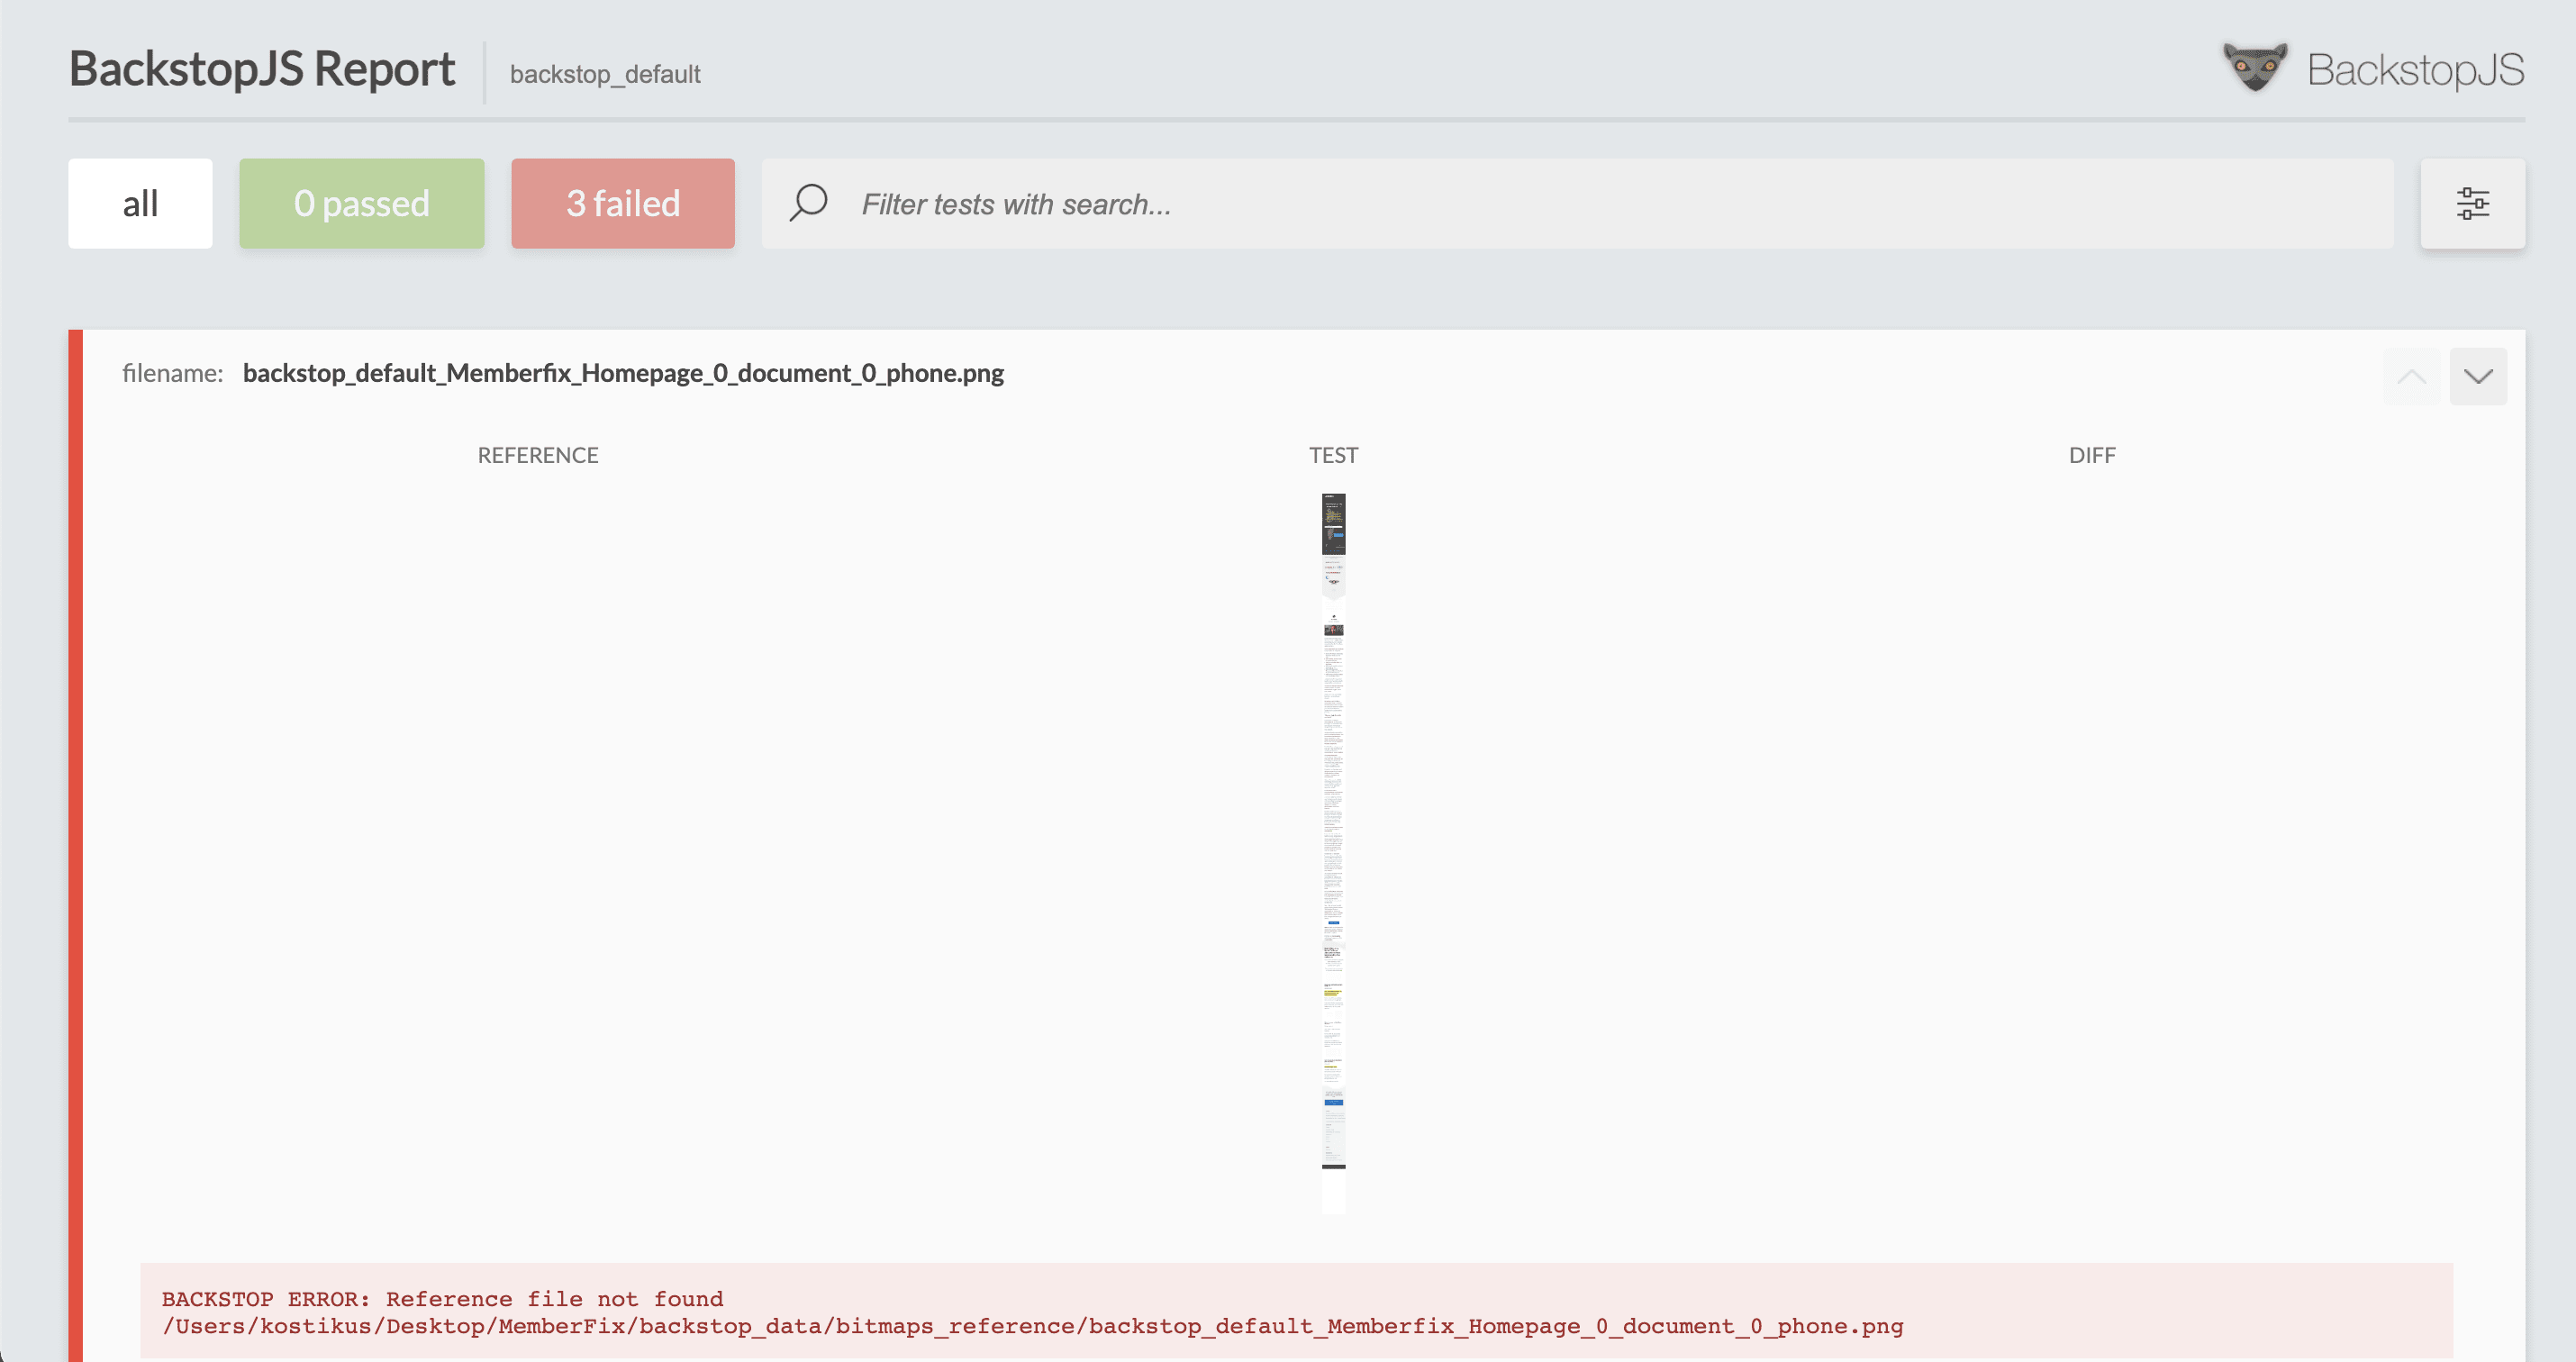Click the REFERENCE column label
Viewport: 2576px width, 1362px height.
click(537, 455)
